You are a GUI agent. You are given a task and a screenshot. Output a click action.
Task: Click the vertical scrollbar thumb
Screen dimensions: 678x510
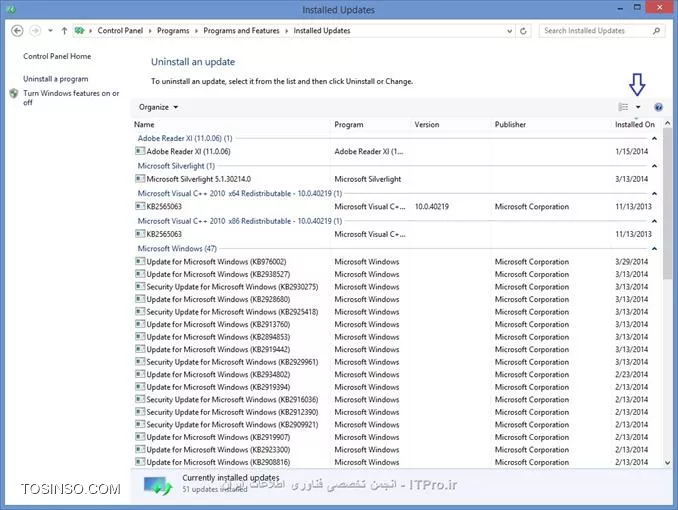[667, 204]
